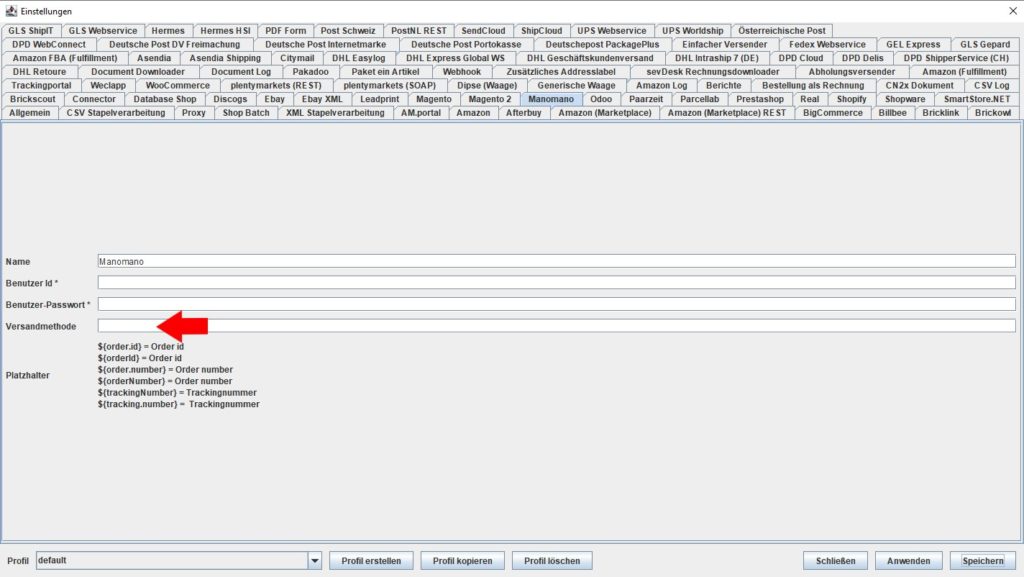1024x577 pixels.
Task: Open the Shopify tab
Action: [852, 99]
